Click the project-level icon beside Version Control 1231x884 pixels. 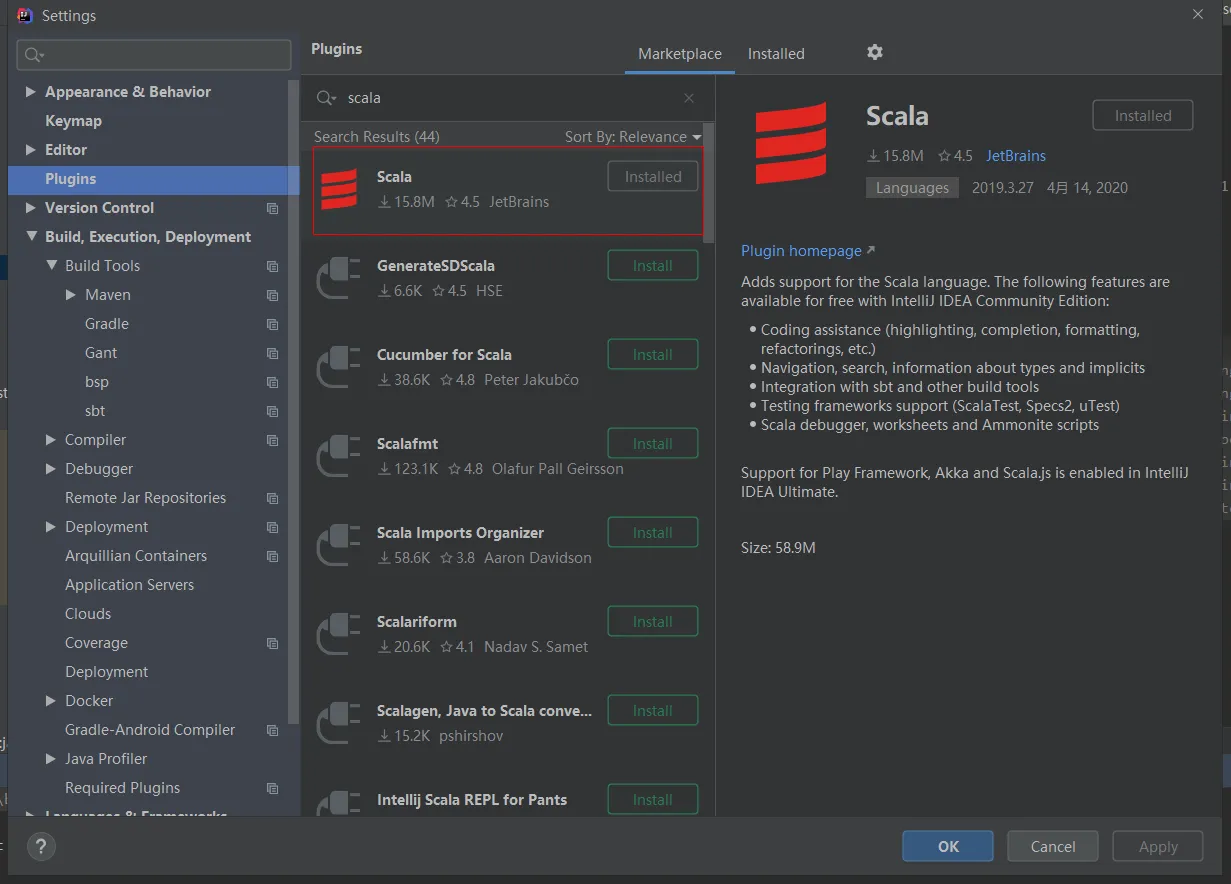tap(272, 208)
